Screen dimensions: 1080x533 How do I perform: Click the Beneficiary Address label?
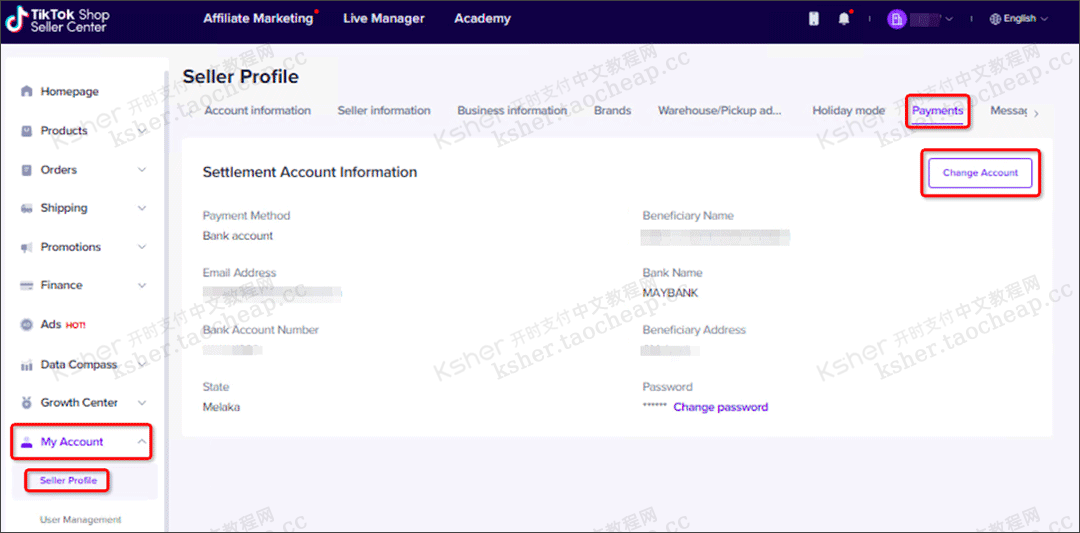(x=694, y=330)
